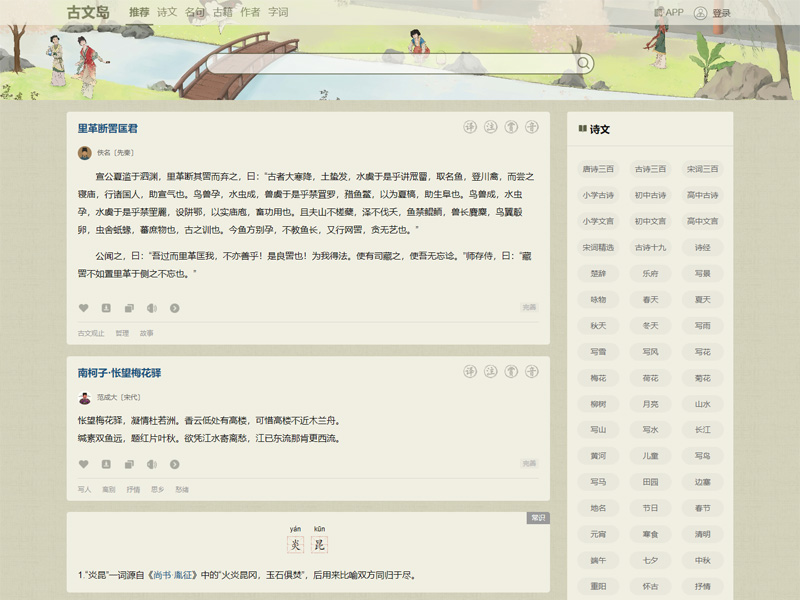Open the APP download icon in header

(659, 13)
